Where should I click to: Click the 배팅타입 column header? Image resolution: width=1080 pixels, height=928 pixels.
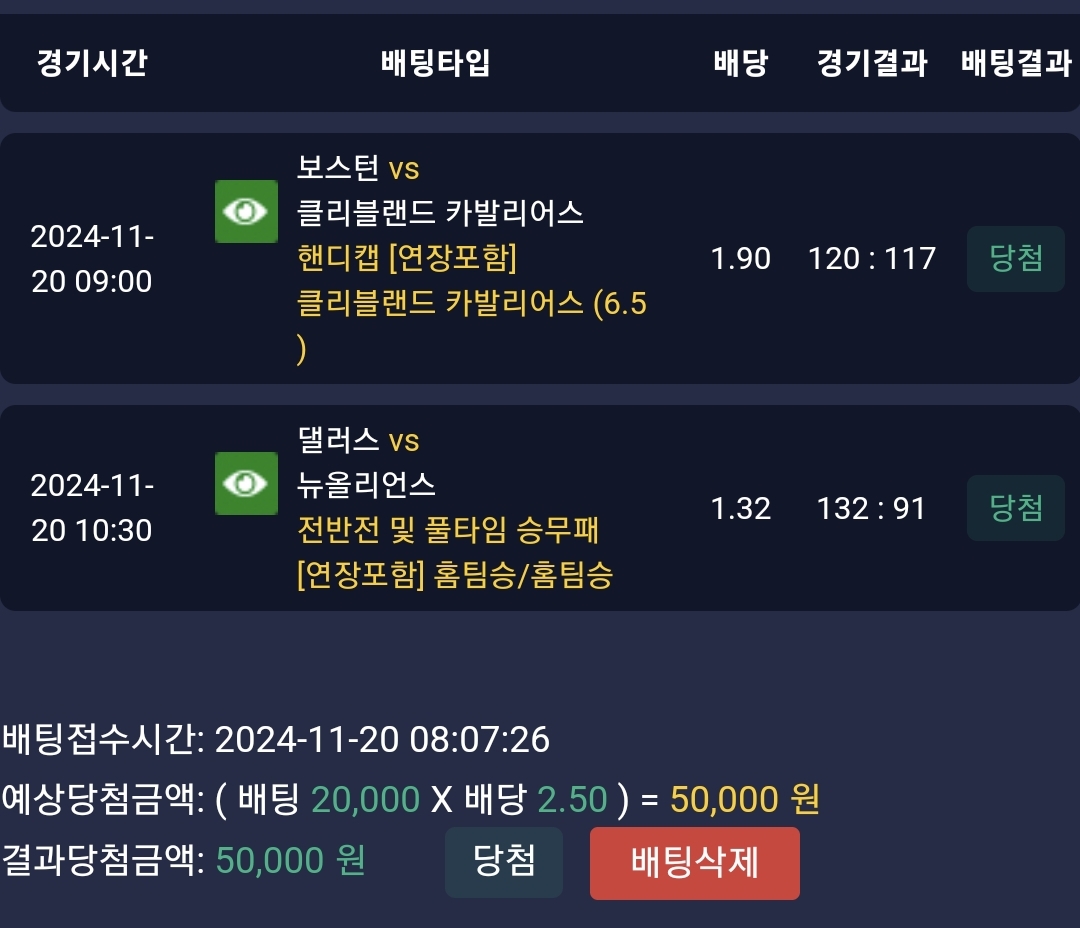(436, 64)
